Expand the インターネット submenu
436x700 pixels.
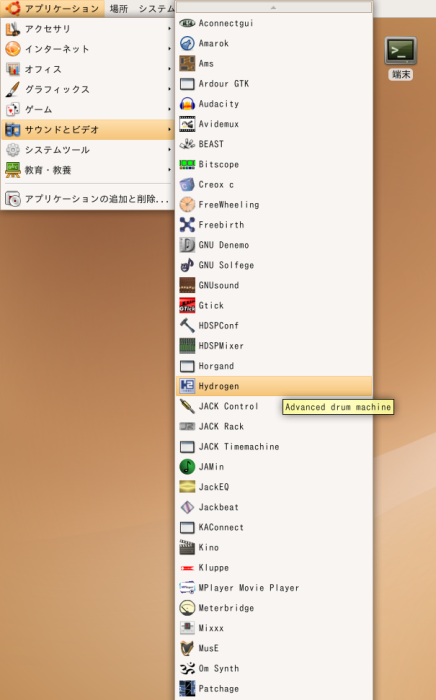point(87,49)
